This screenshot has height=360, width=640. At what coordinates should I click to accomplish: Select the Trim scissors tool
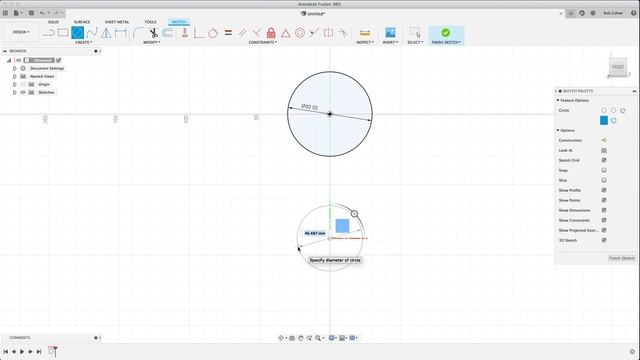point(153,33)
